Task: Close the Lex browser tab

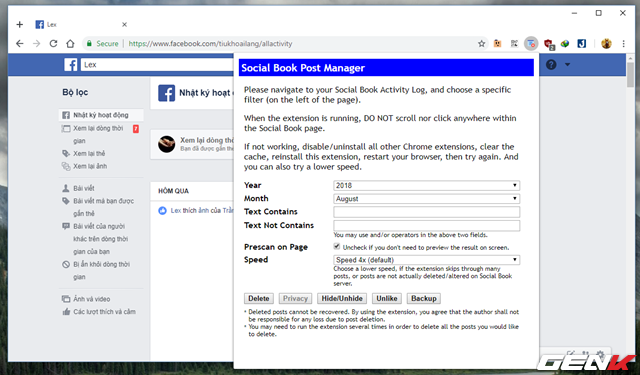Action: (x=124, y=24)
